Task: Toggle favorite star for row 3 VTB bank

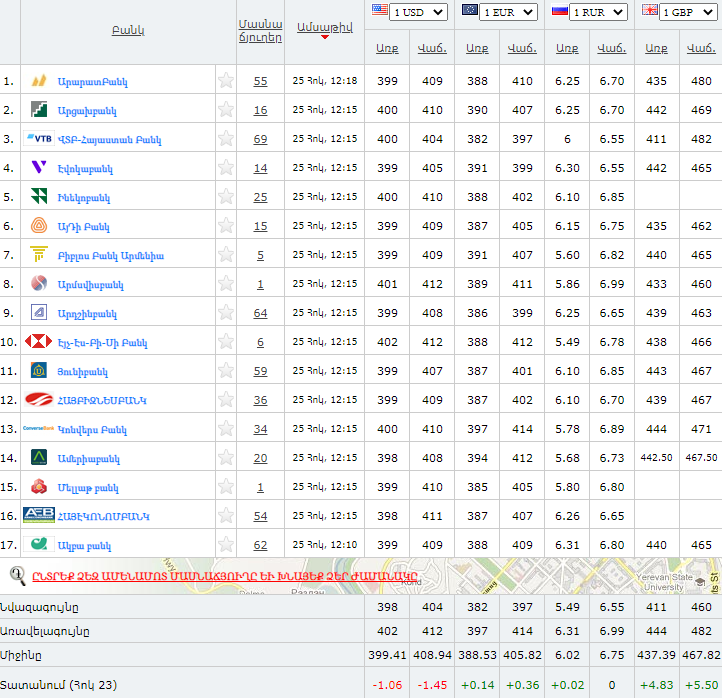Action: click(x=226, y=139)
